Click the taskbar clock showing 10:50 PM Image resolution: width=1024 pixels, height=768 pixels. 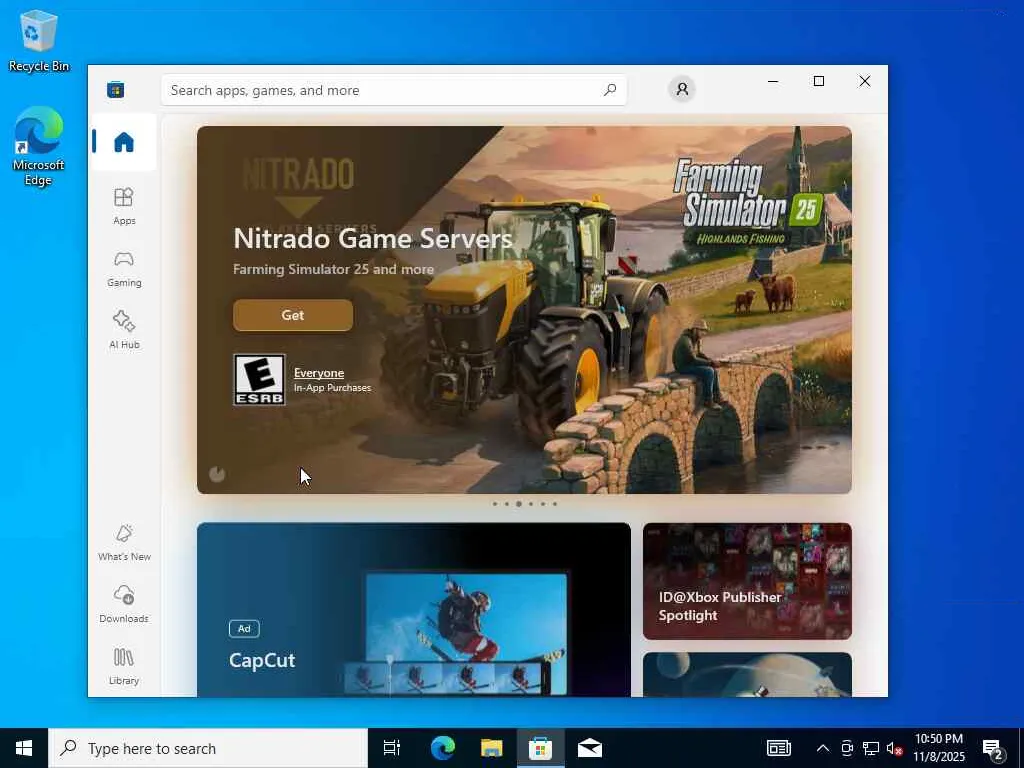point(938,748)
